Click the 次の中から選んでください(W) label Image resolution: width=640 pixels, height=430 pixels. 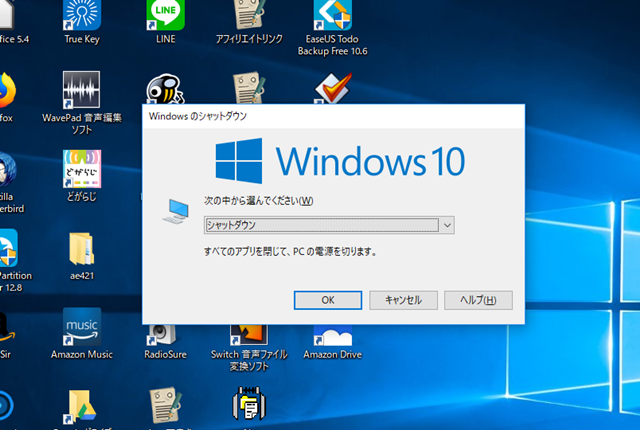[258, 201]
